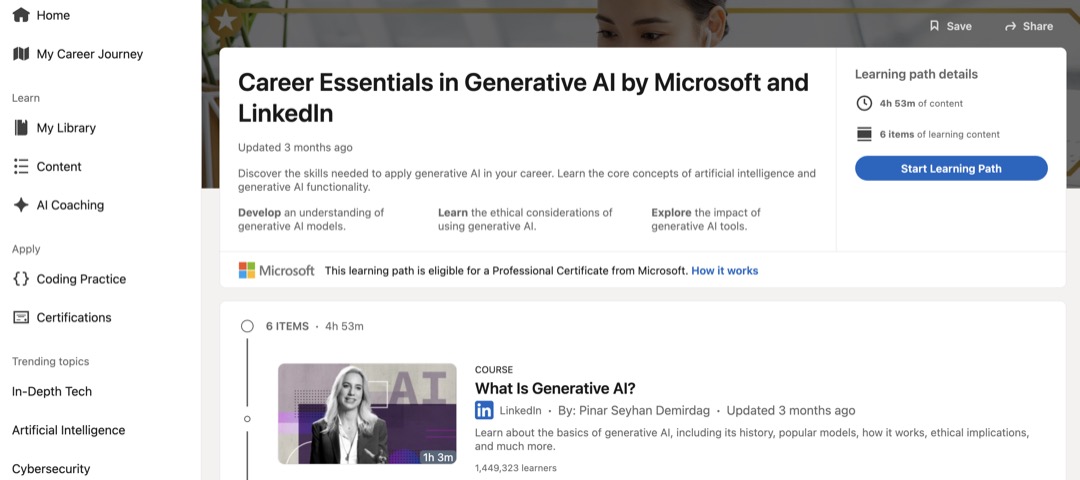Click the Certifications certificate icon

click(21, 317)
